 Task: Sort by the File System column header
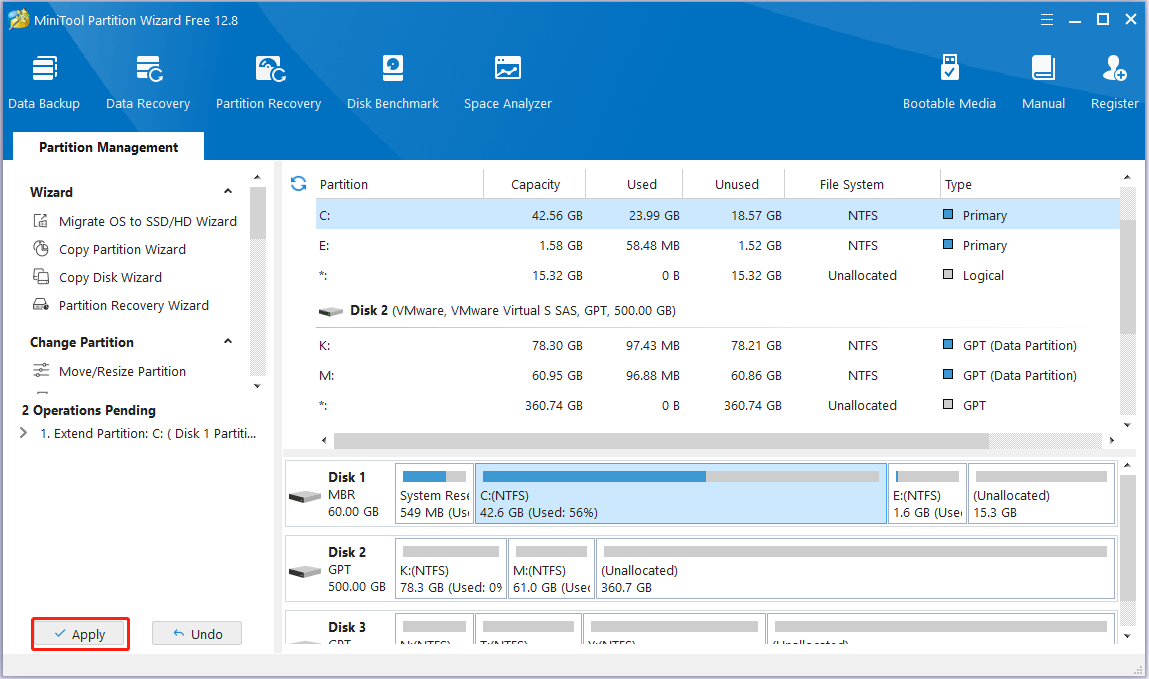coord(862,184)
